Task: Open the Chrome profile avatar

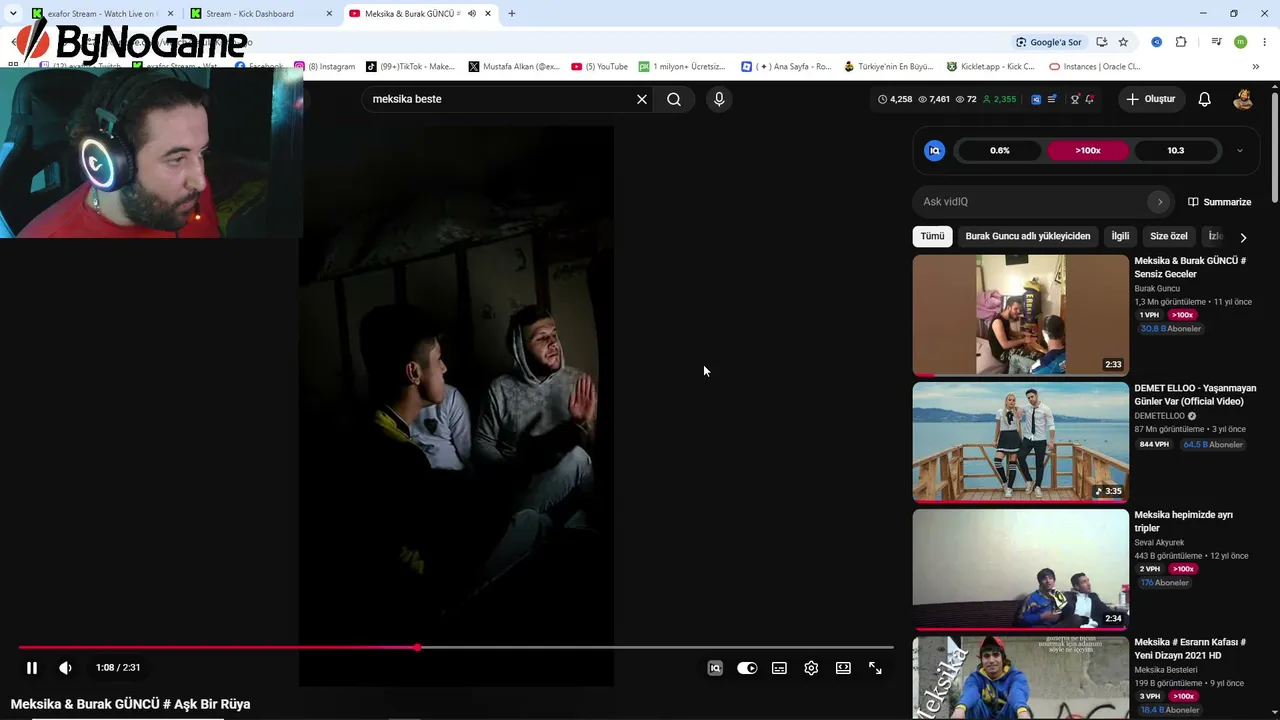Action: pyautogui.click(x=1241, y=42)
